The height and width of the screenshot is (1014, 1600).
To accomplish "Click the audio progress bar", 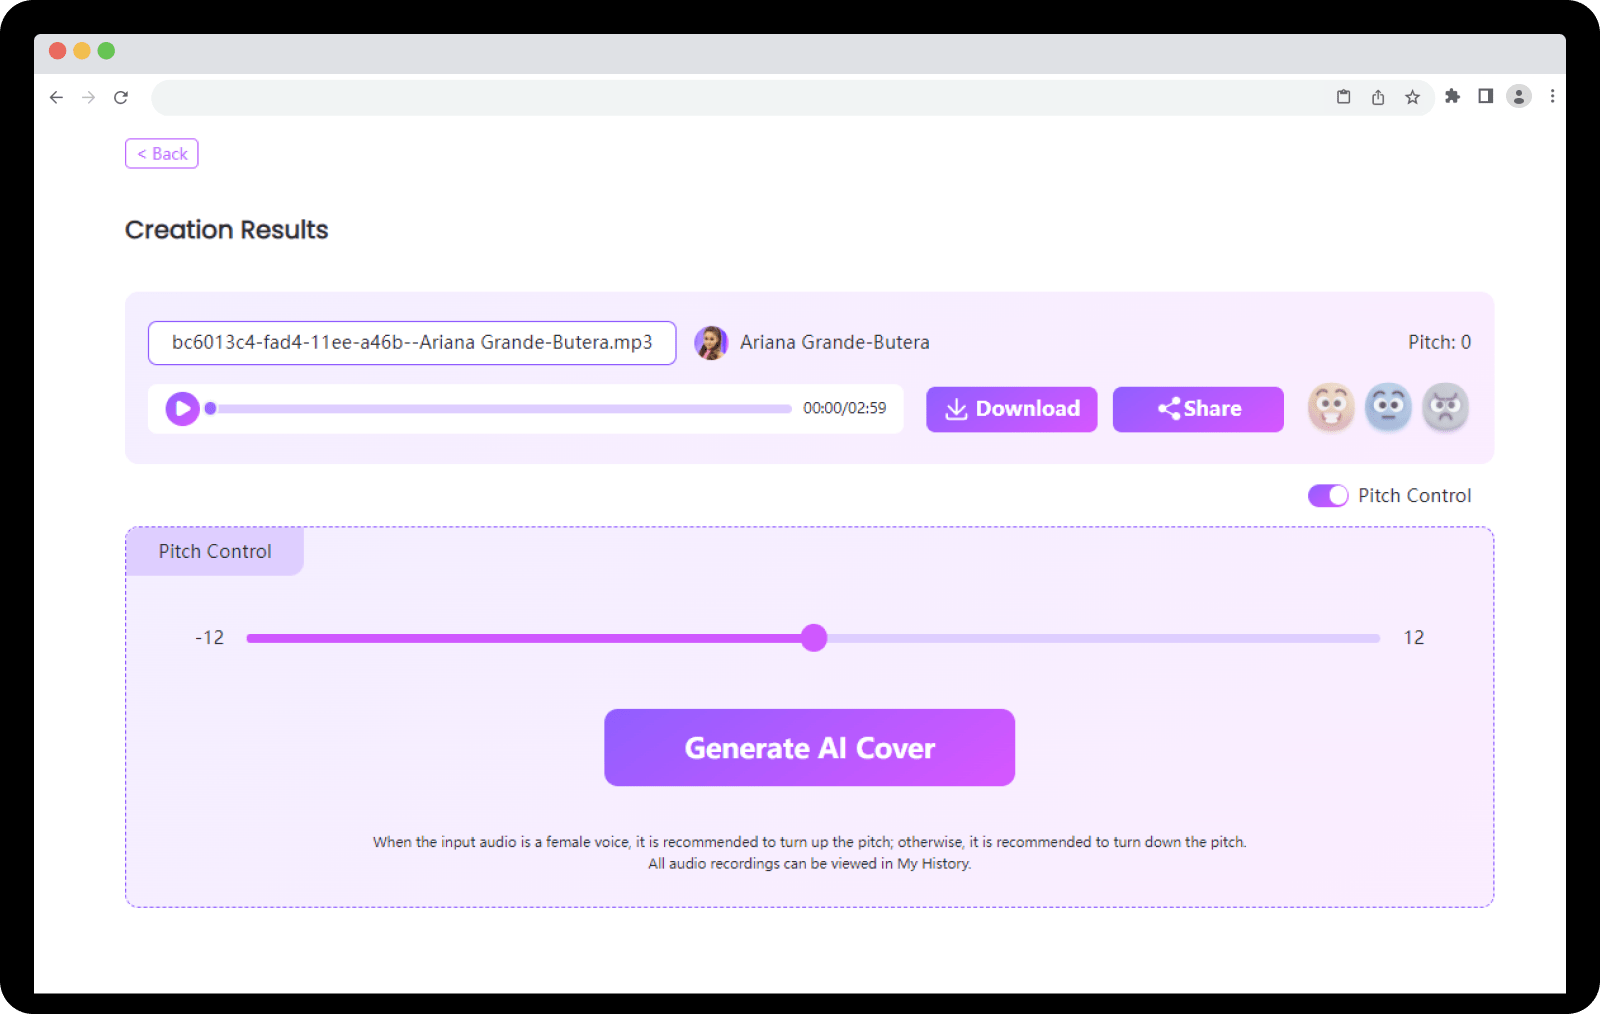I will (x=500, y=408).
